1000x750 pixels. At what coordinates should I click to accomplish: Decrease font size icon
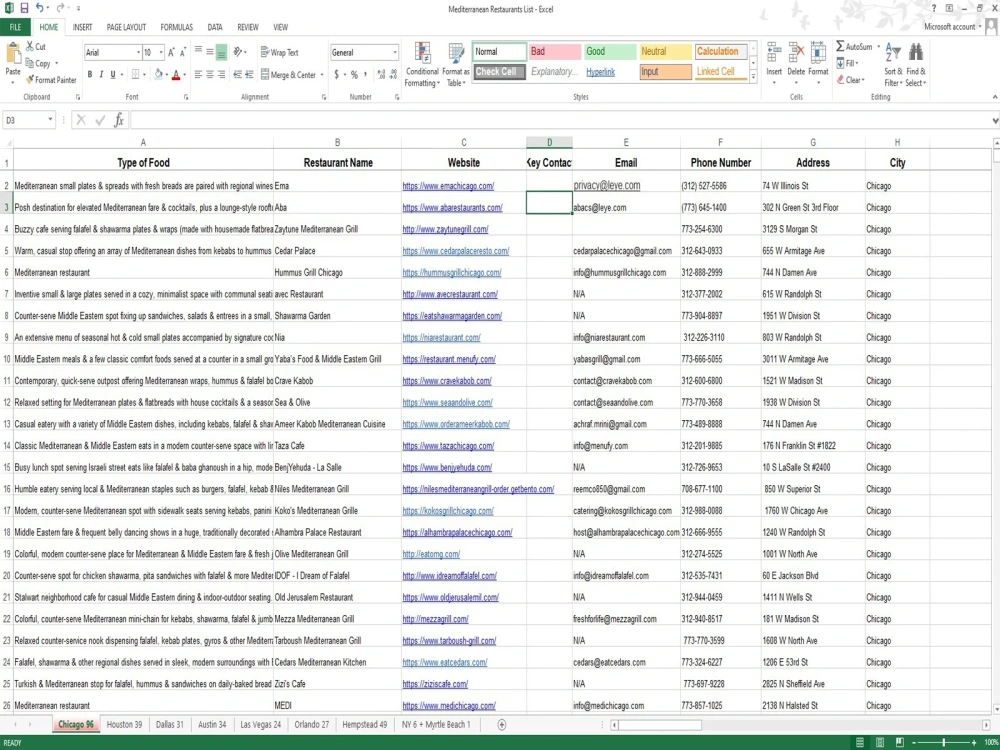point(183,52)
